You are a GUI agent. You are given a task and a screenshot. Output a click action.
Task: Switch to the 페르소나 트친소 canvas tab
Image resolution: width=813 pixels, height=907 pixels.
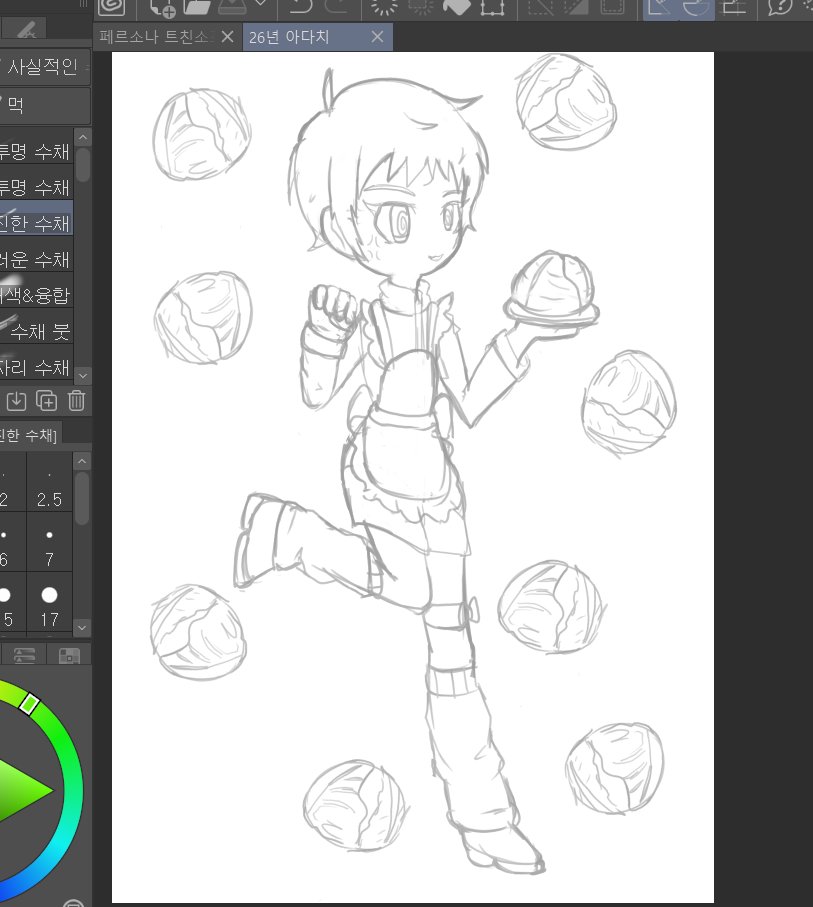(x=154, y=37)
